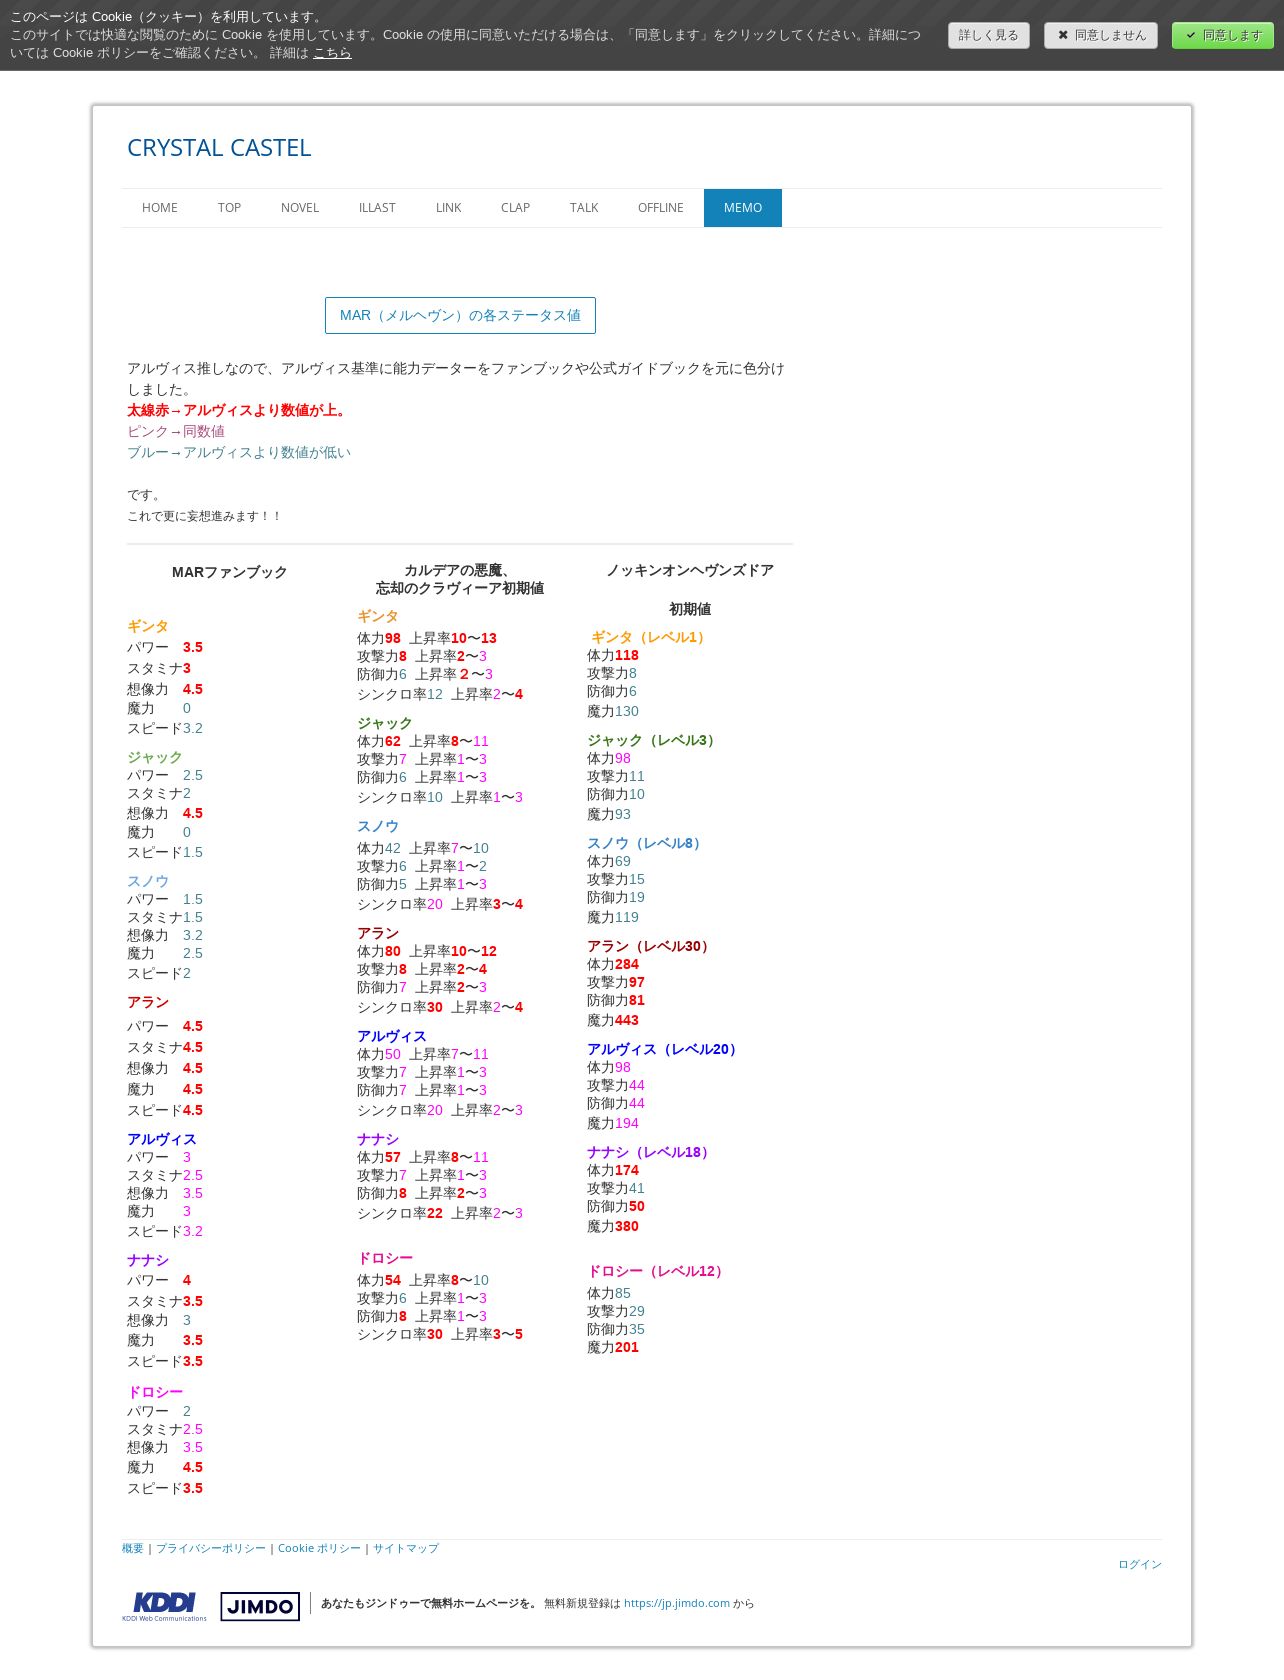Open the TOP menu item
Image resolution: width=1284 pixels, height=1680 pixels.
(229, 208)
